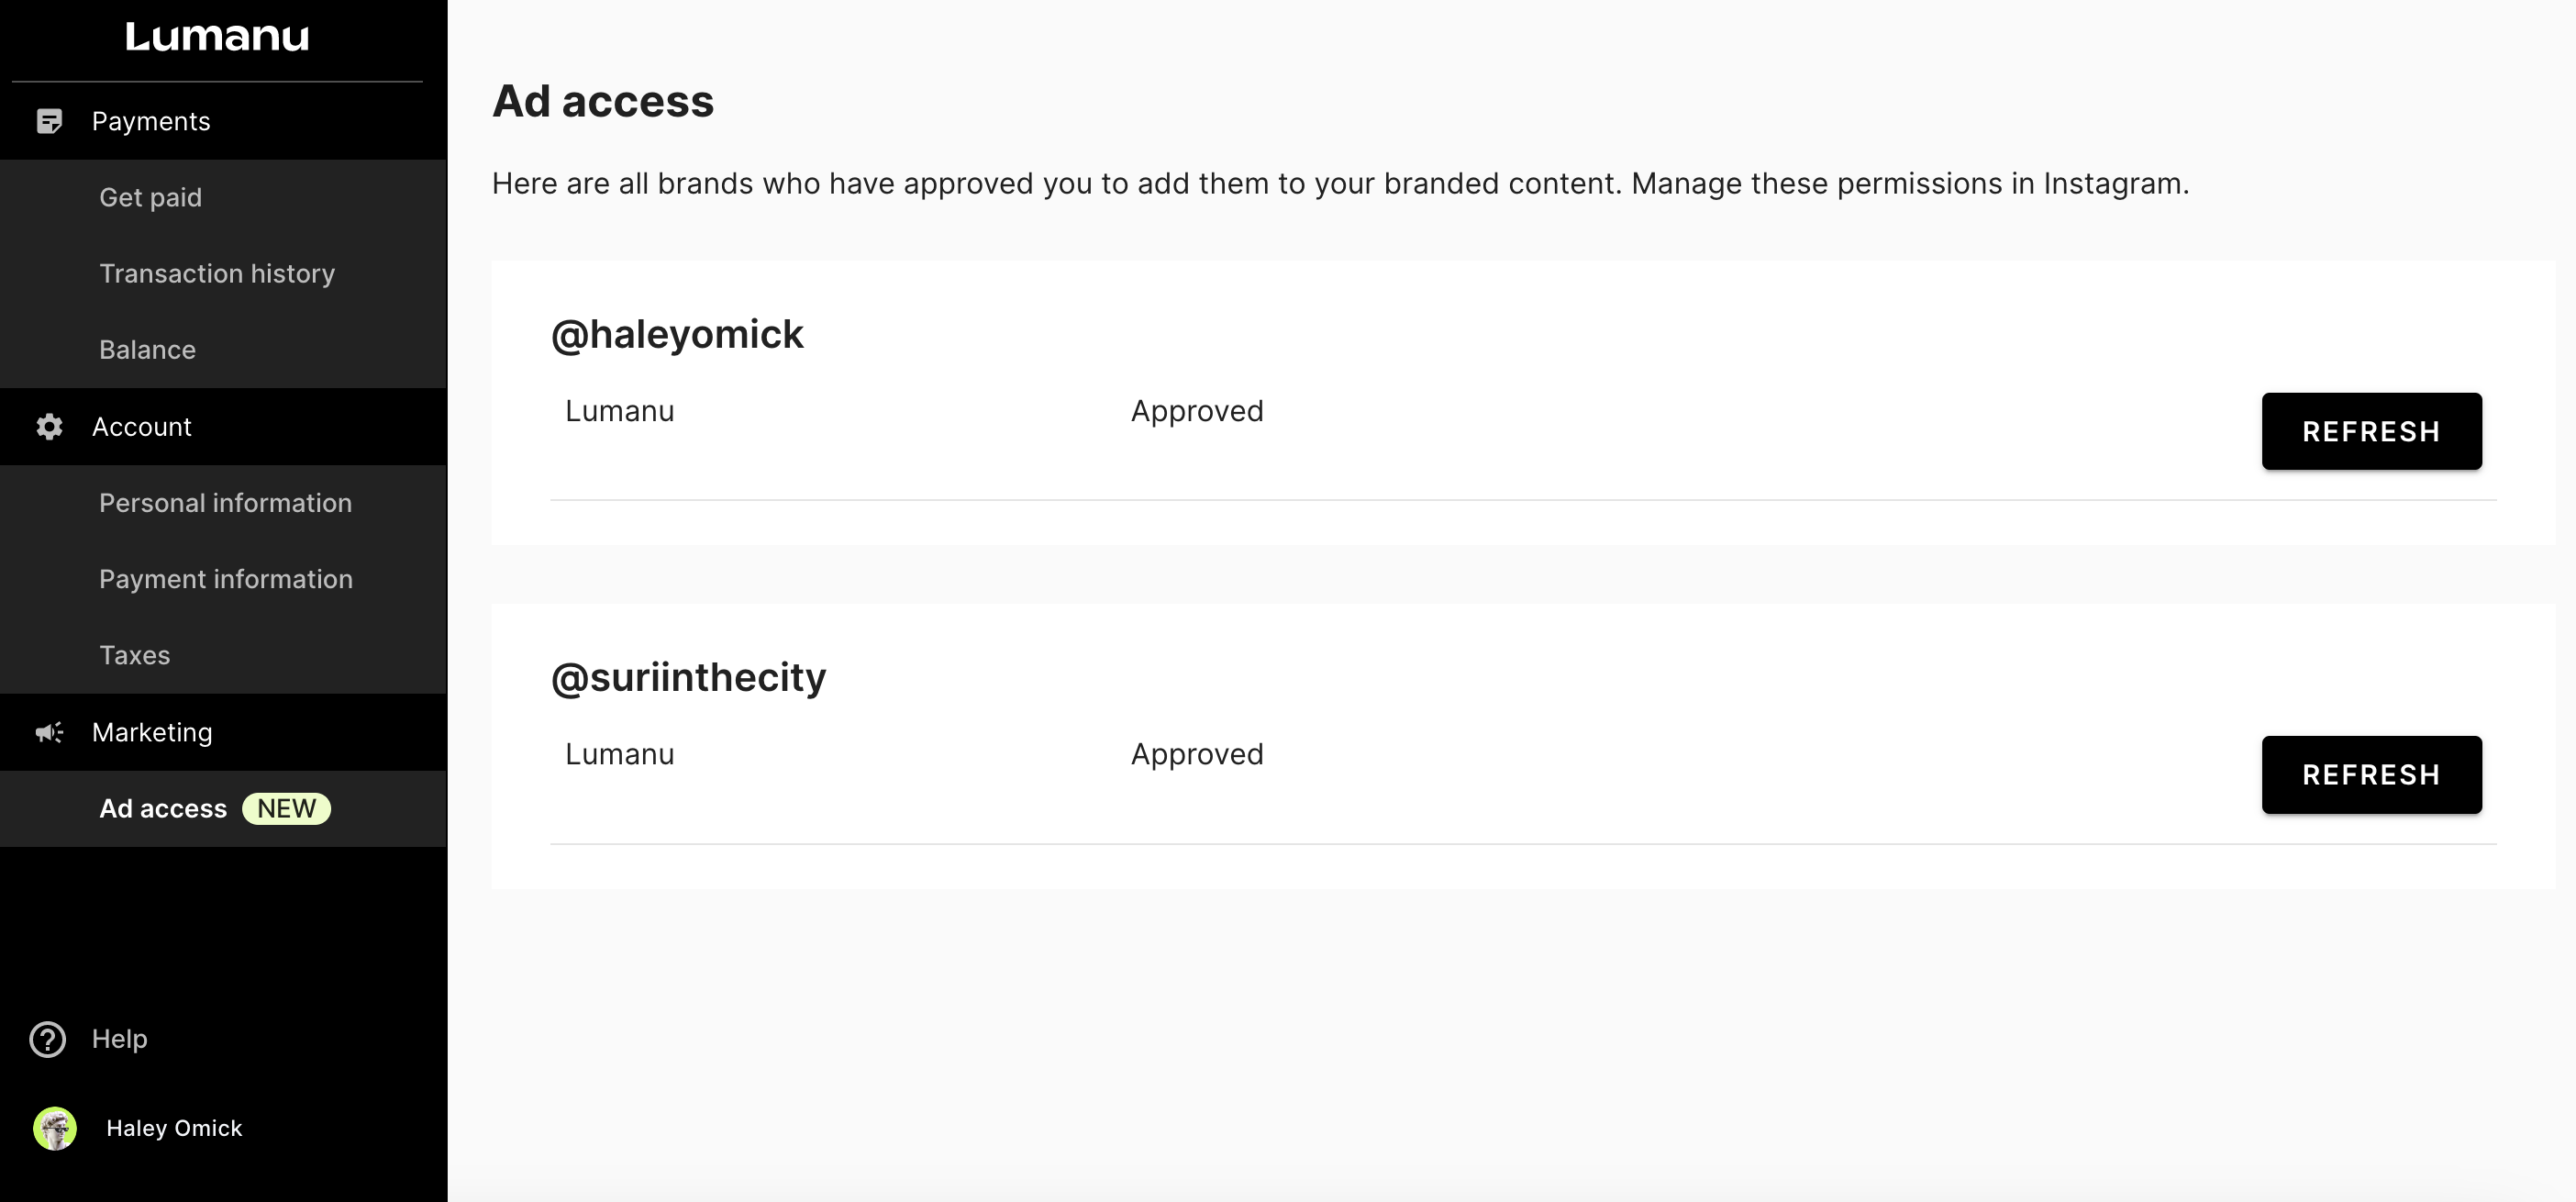Screen dimensions: 2576x1202
Task: Open Haley Omick profile avatar
Action: [55, 1128]
